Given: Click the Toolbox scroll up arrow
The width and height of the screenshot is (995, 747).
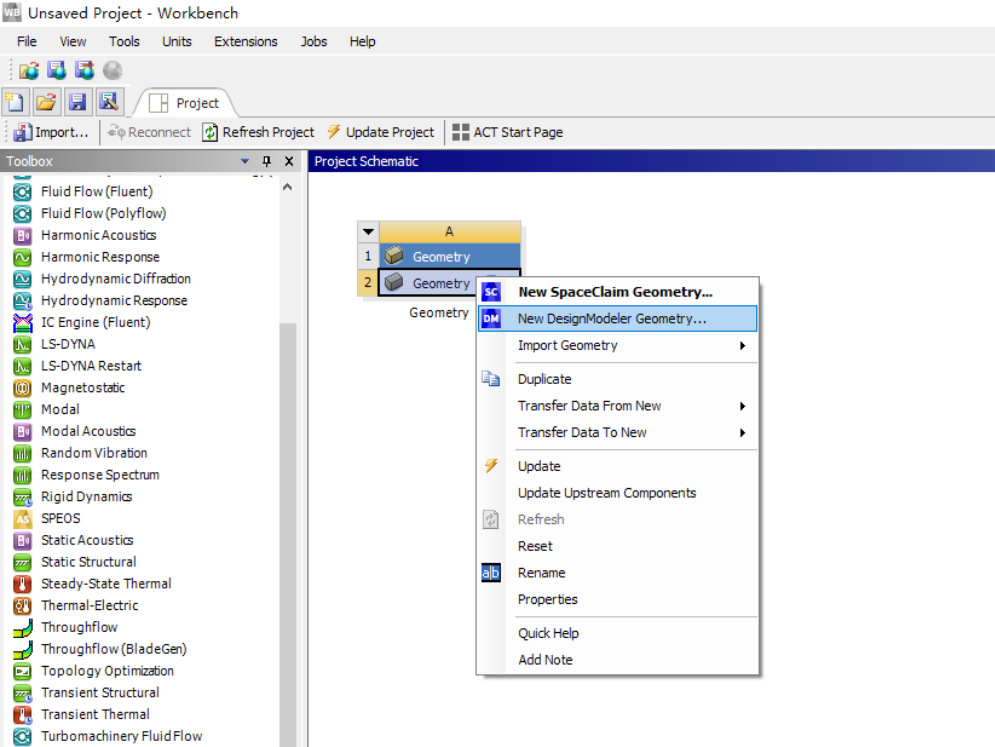Looking at the screenshot, I should 287,187.
